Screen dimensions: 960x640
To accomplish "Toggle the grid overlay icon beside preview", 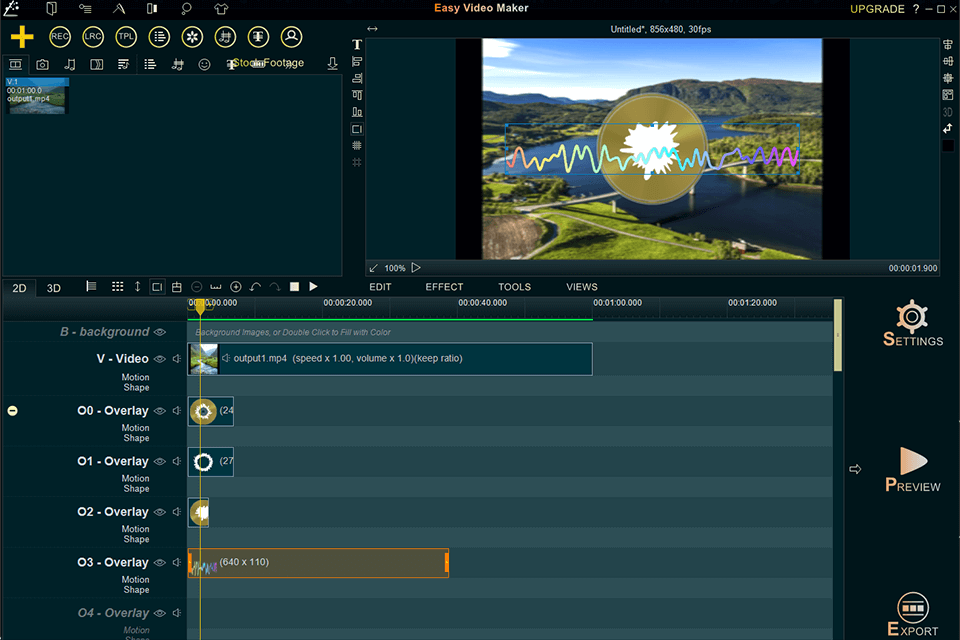I will (357, 146).
